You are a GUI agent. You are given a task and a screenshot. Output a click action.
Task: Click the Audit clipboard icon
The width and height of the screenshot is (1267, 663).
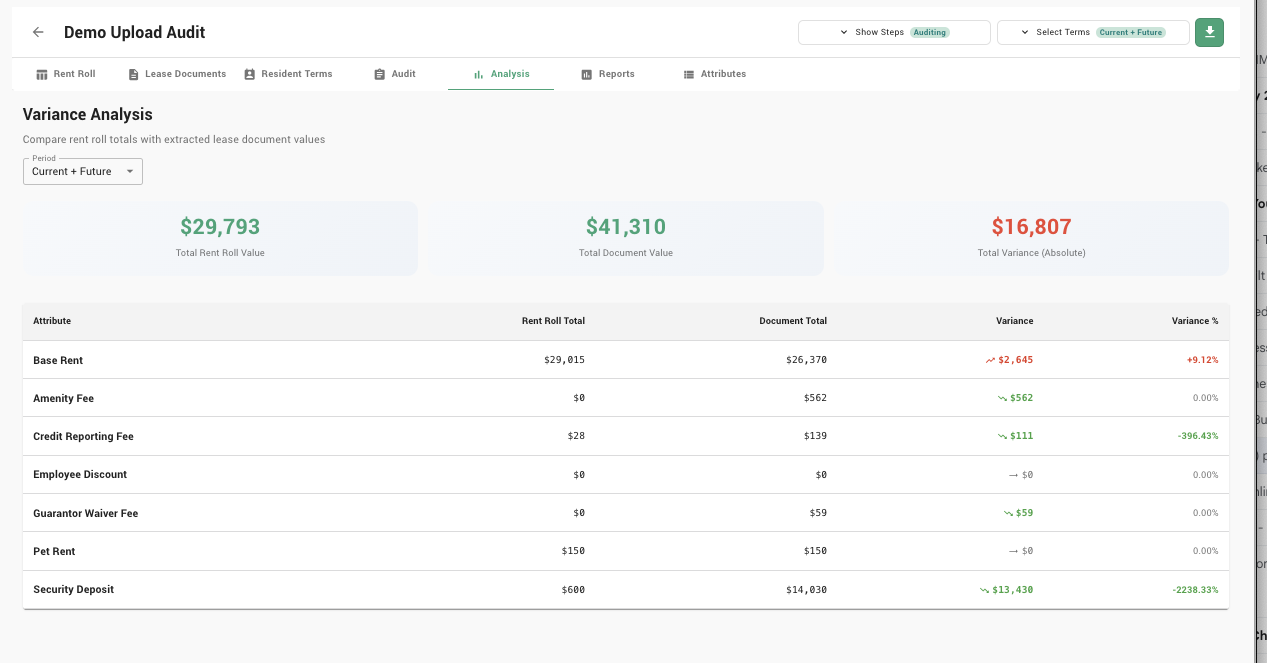tap(379, 74)
